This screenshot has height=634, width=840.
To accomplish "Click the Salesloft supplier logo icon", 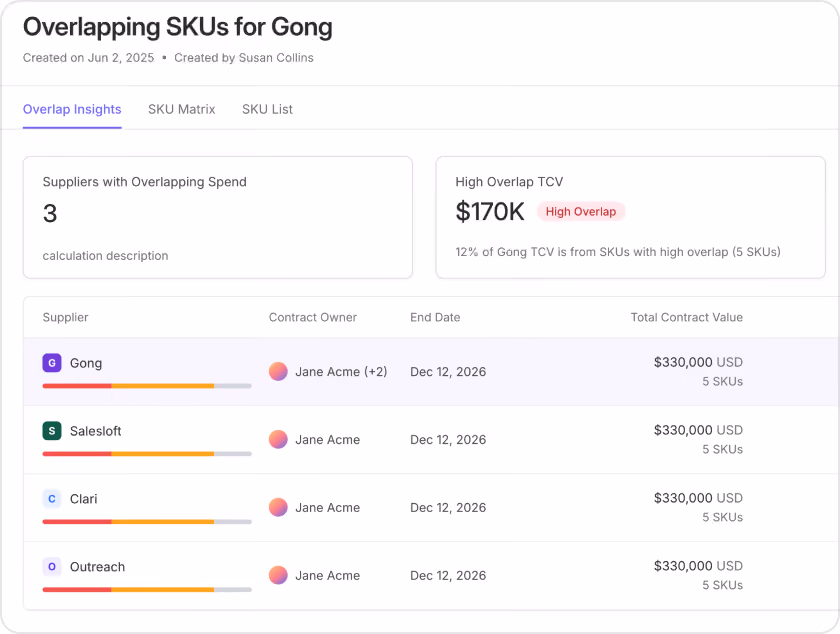I will [52, 431].
